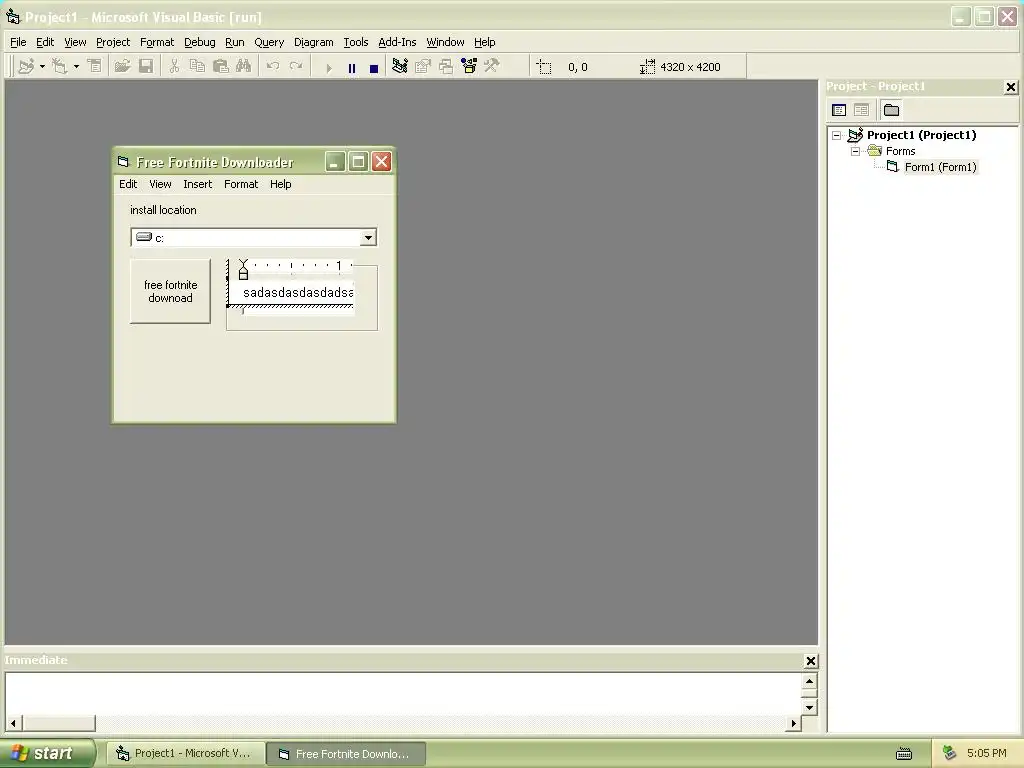Image resolution: width=1024 pixels, height=768 pixels.
Task: Open the Visual Basic View menu
Action: coord(75,42)
